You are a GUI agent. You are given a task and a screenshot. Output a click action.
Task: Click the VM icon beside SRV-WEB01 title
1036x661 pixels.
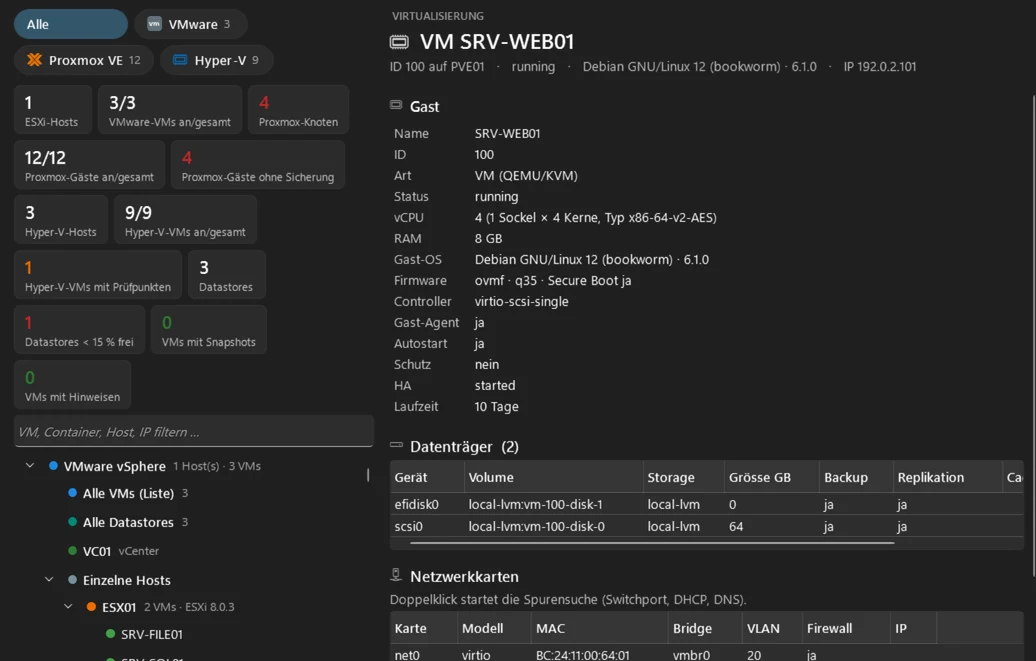[x=399, y=42]
